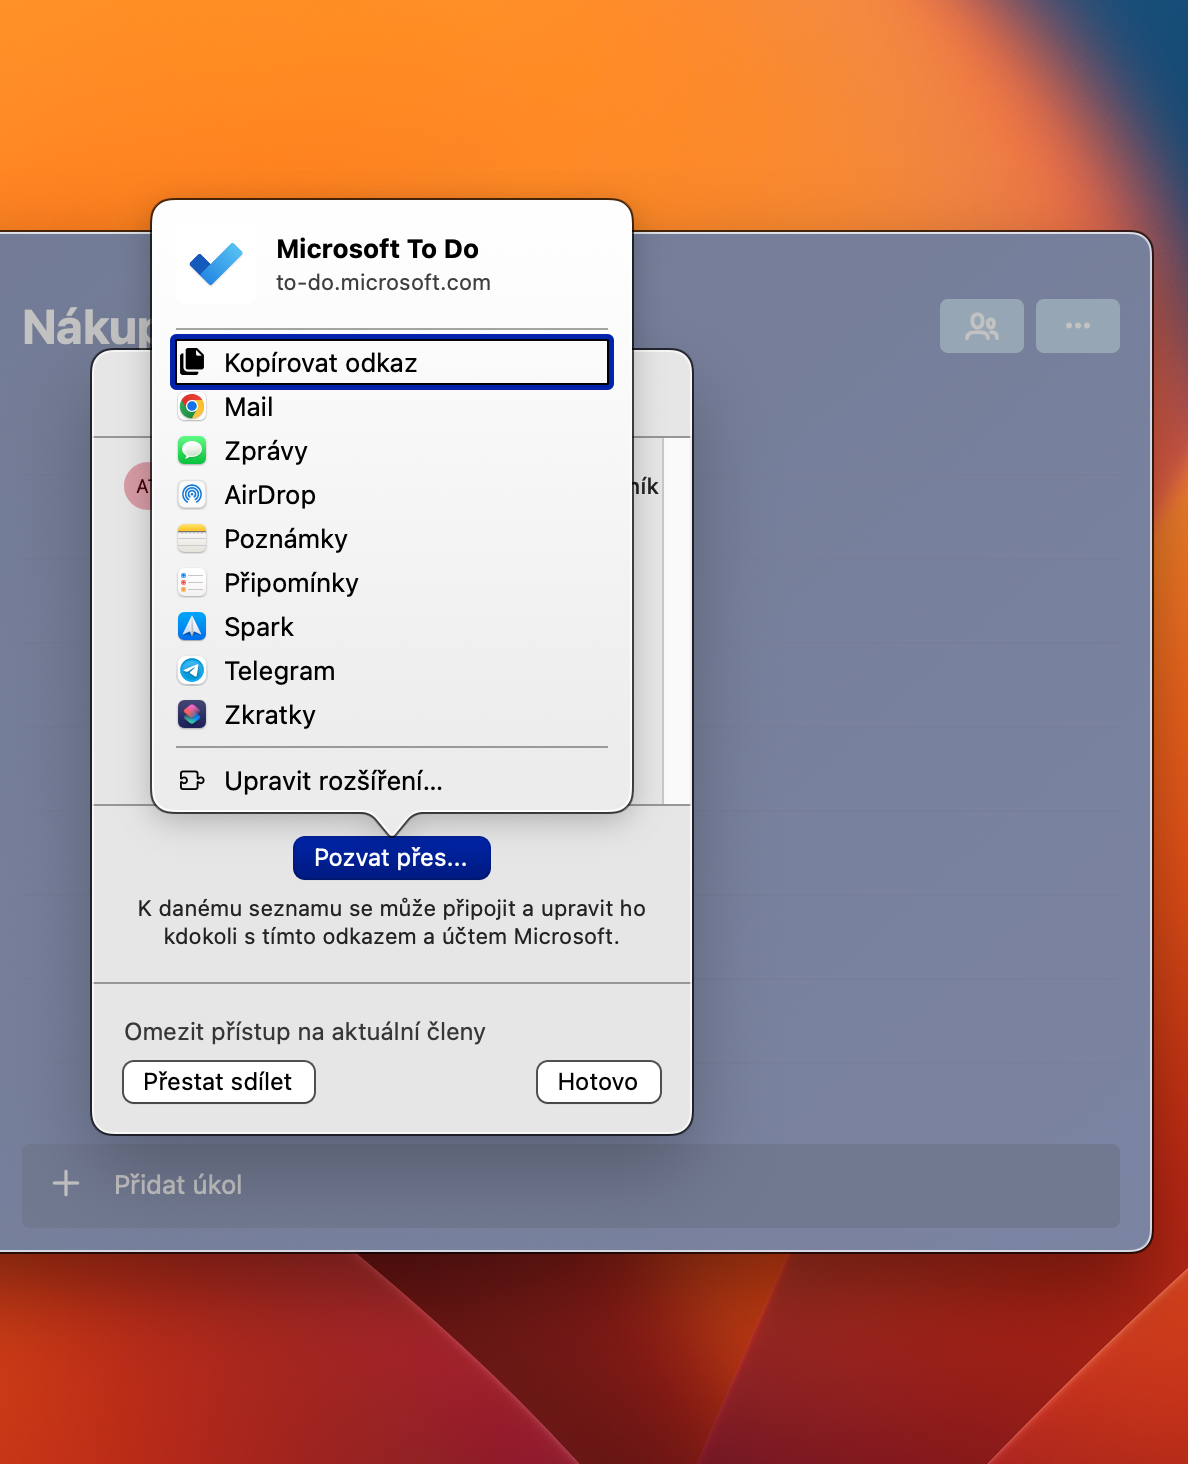Share to Poznámky

[x=392, y=539]
